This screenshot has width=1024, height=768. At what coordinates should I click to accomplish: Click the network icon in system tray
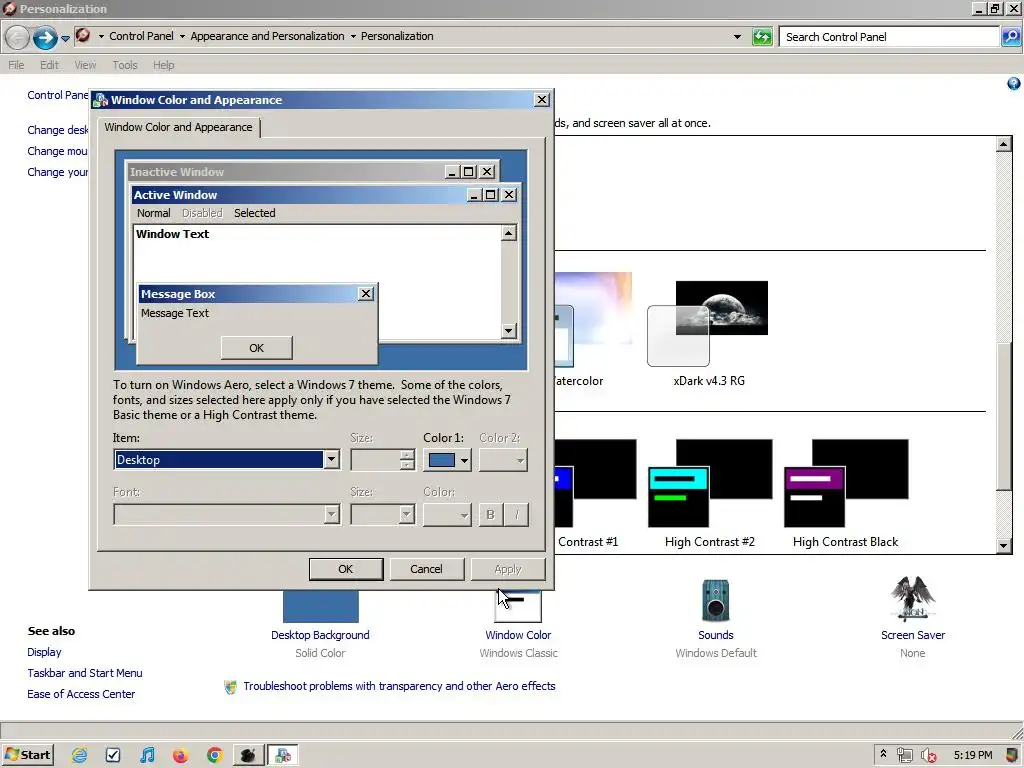click(x=904, y=756)
